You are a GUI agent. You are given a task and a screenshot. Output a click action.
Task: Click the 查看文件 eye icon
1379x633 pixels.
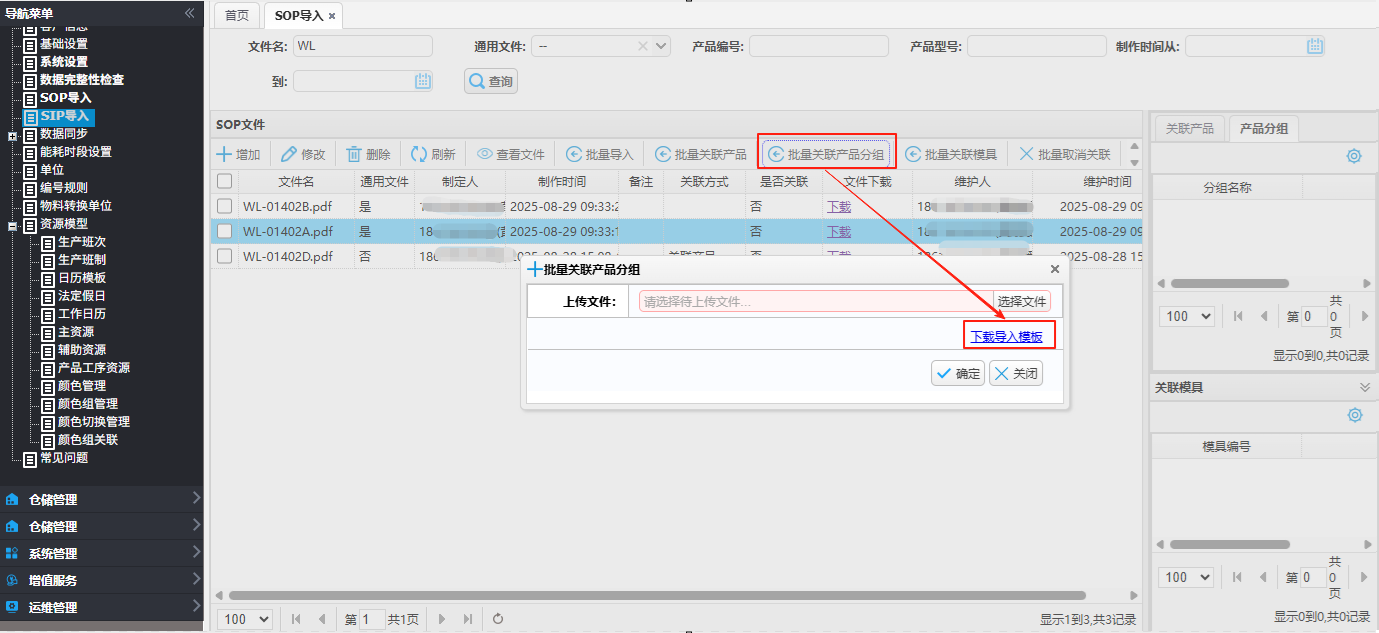pos(484,154)
